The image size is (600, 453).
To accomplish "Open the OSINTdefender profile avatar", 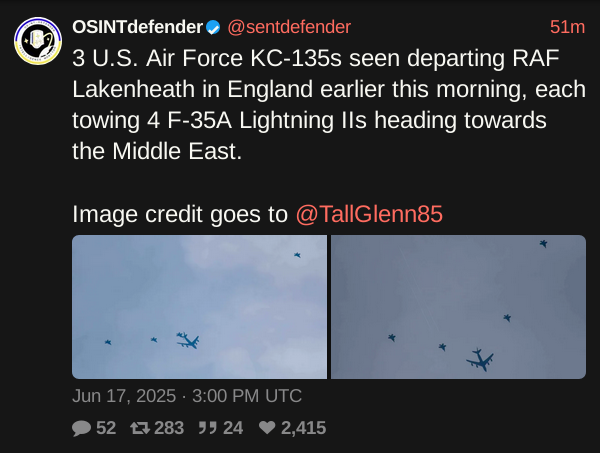I will 38,41.
